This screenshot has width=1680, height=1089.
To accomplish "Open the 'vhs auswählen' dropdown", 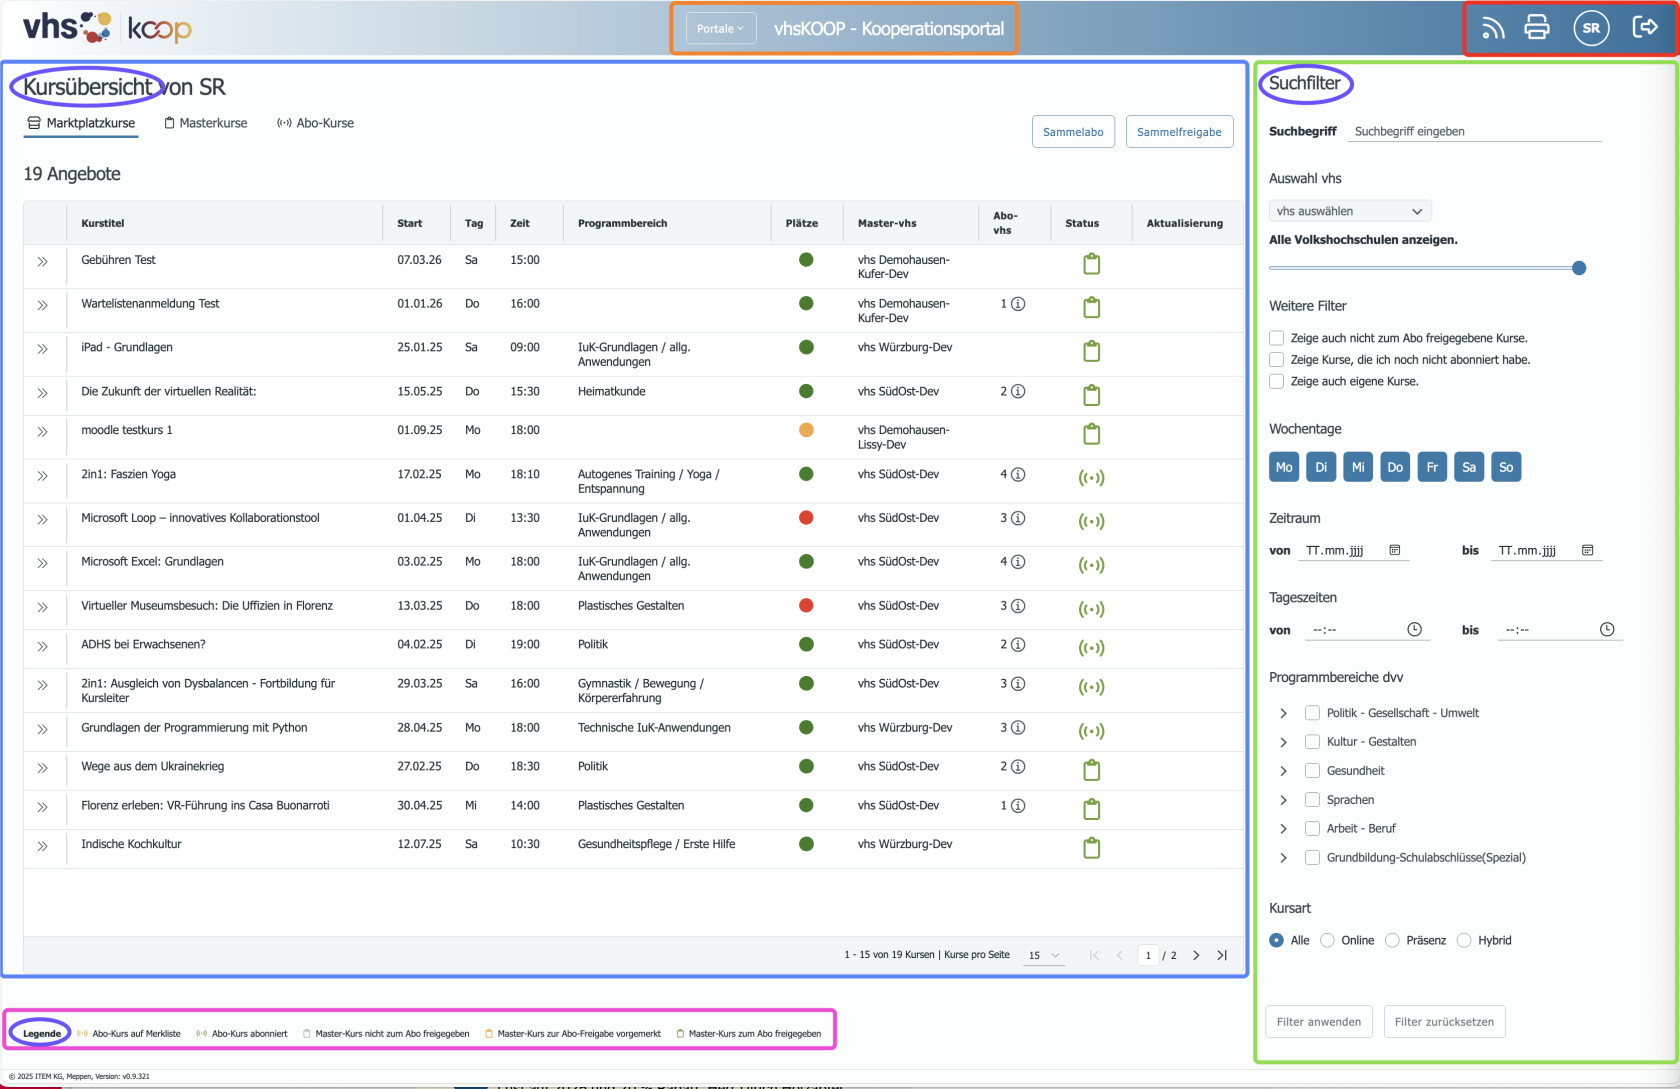I will point(1349,211).
